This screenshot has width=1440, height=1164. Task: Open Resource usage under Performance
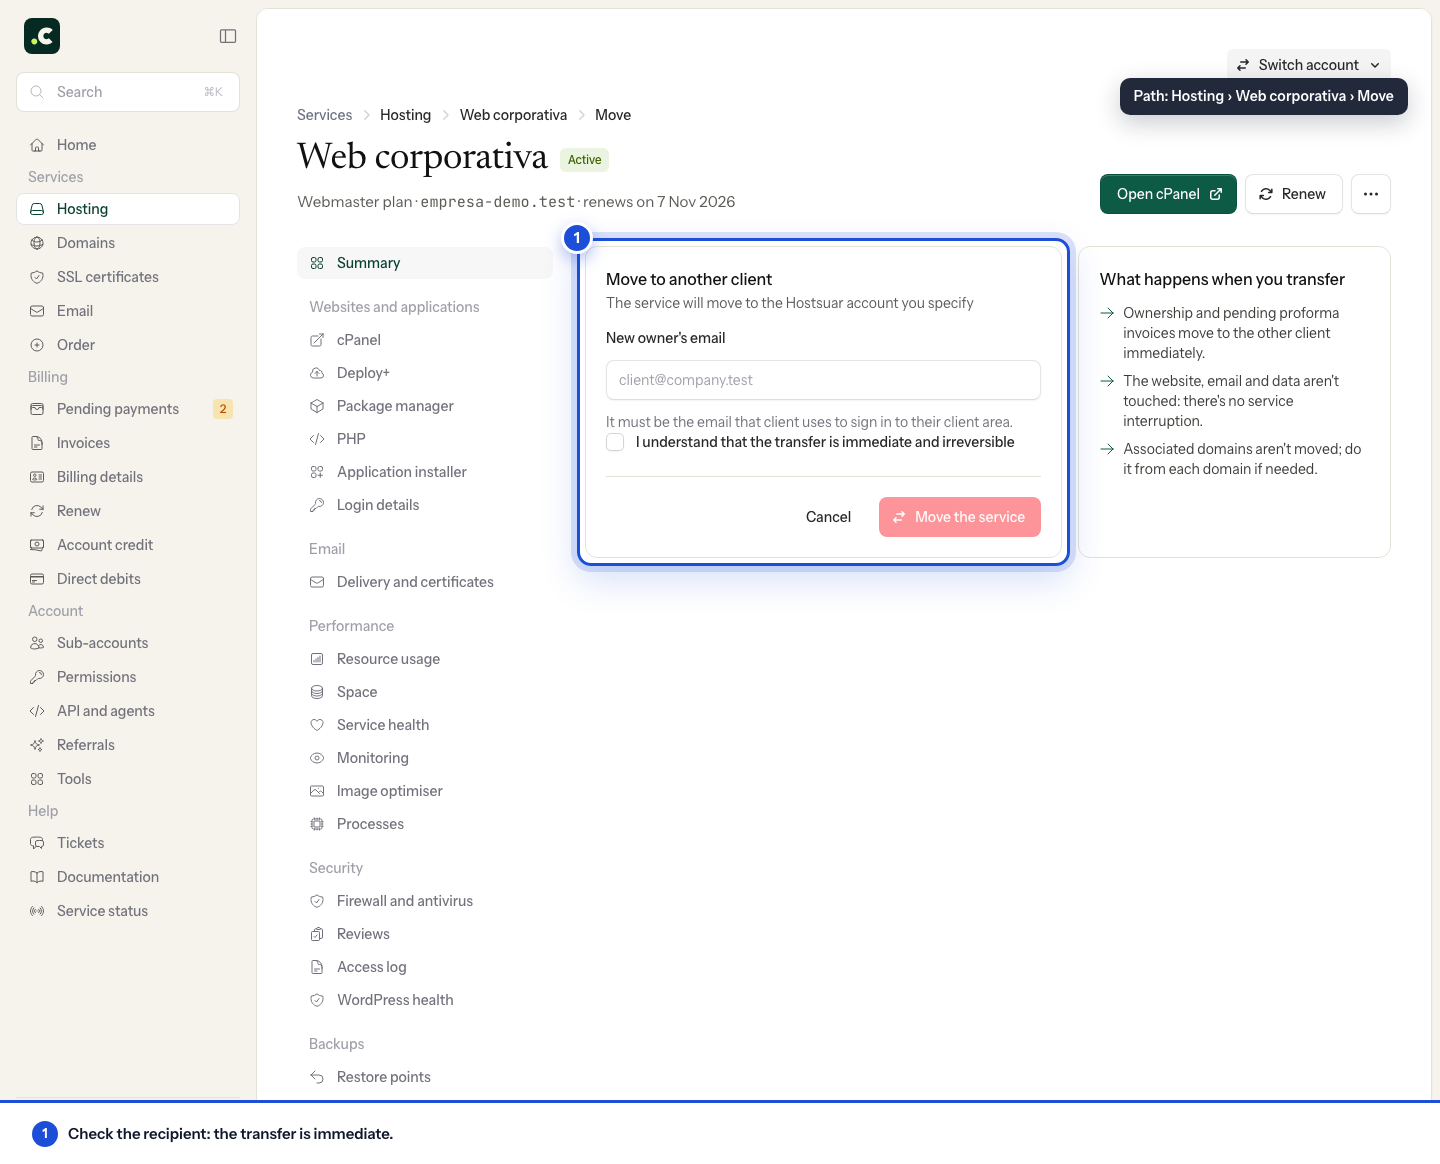[425, 659]
